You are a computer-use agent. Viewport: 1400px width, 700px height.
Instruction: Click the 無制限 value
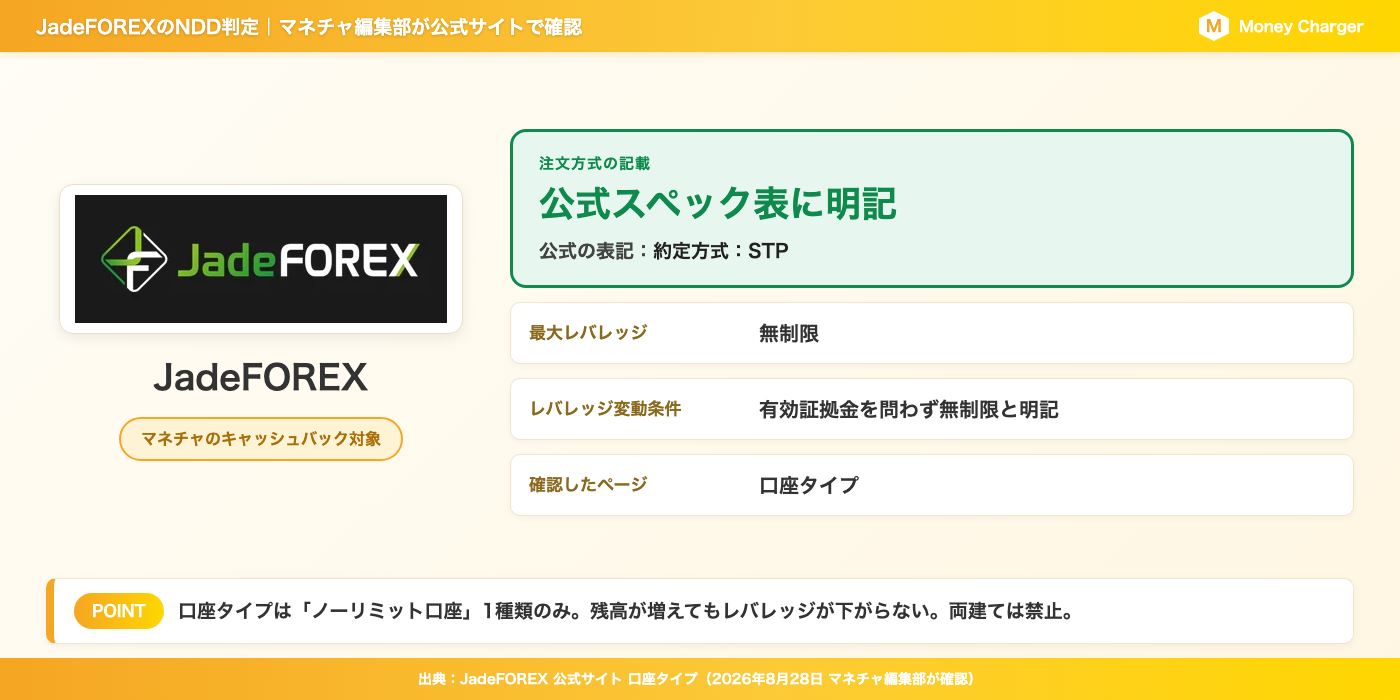click(x=789, y=334)
